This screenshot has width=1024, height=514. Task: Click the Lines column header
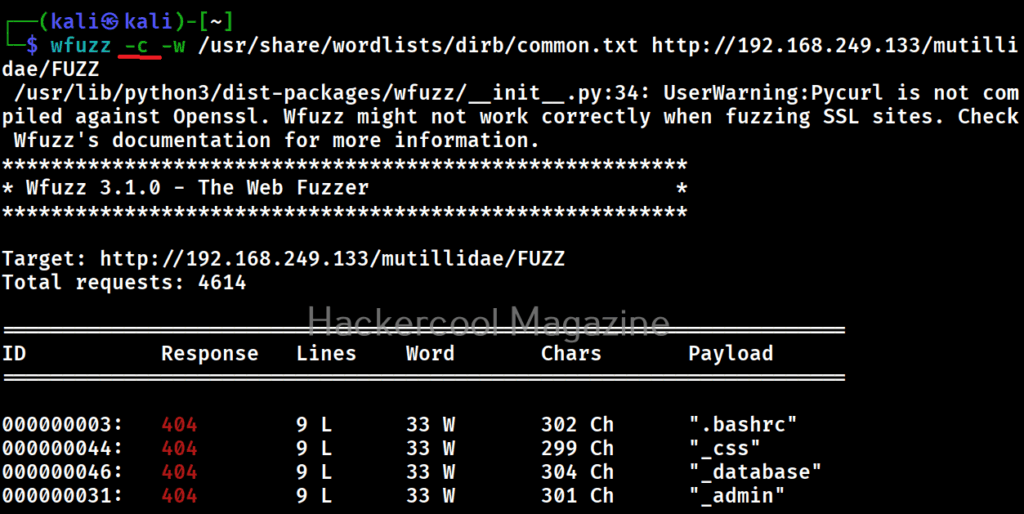(326, 353)
